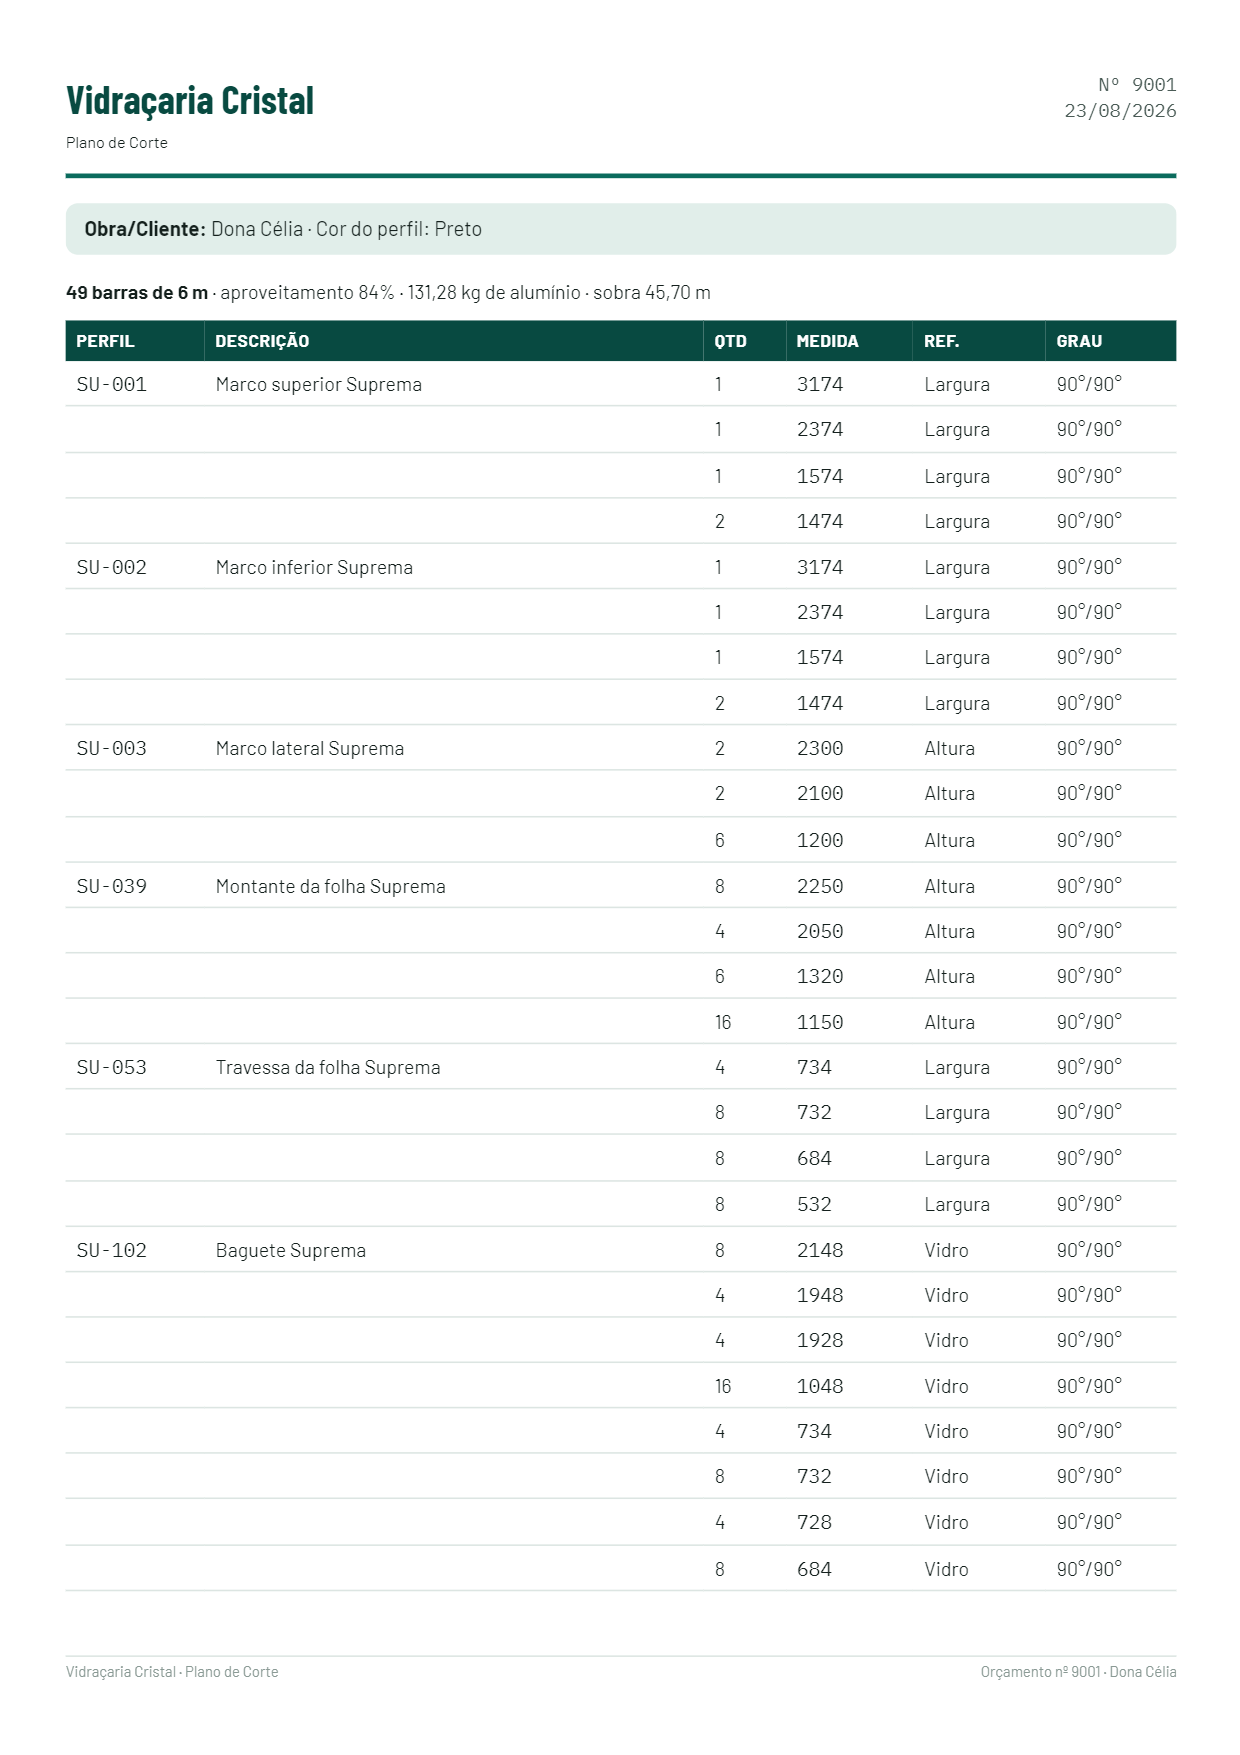Viewport: 1240px width, 1755px height.
Task: Select profile code SU-039
Action: pos(112,886)
